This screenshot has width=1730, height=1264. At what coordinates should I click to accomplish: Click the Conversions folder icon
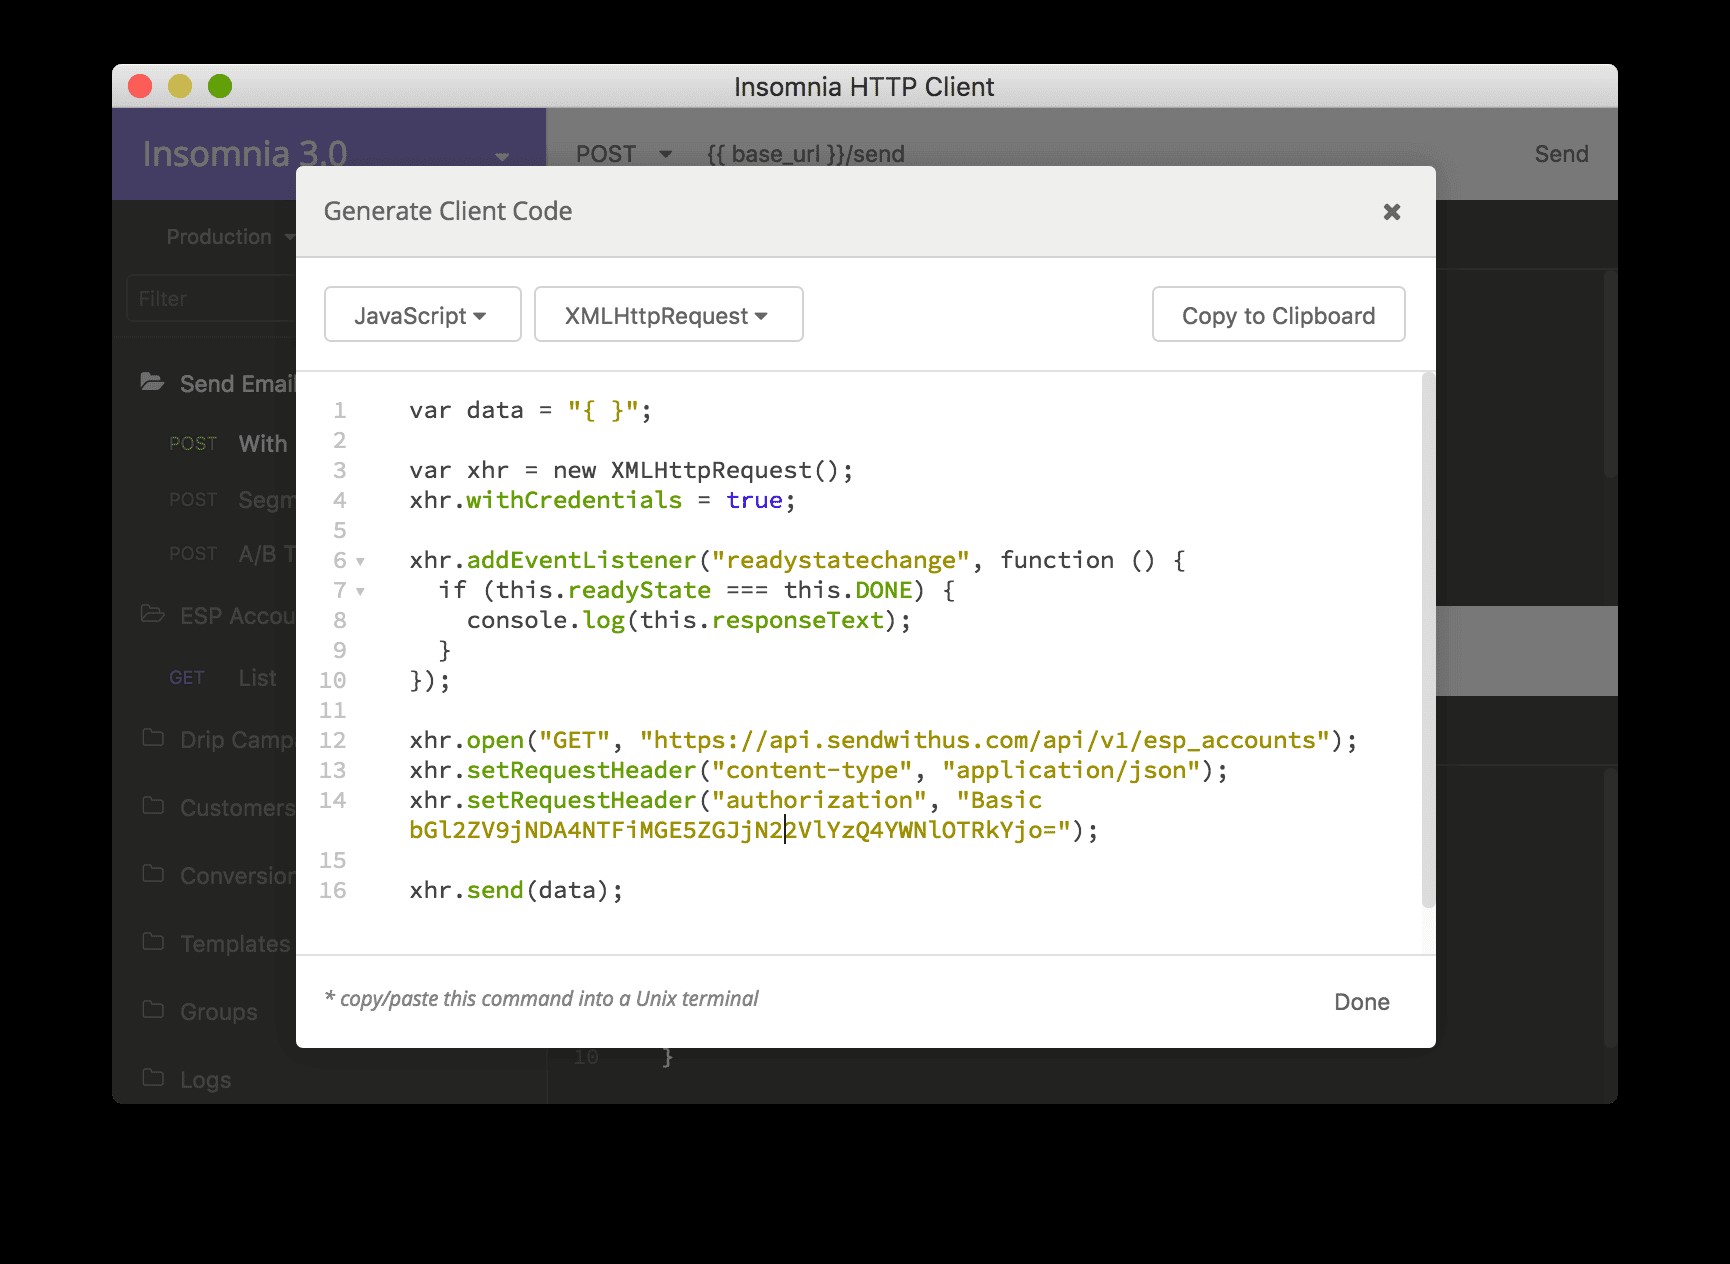[x=153, y=874]
